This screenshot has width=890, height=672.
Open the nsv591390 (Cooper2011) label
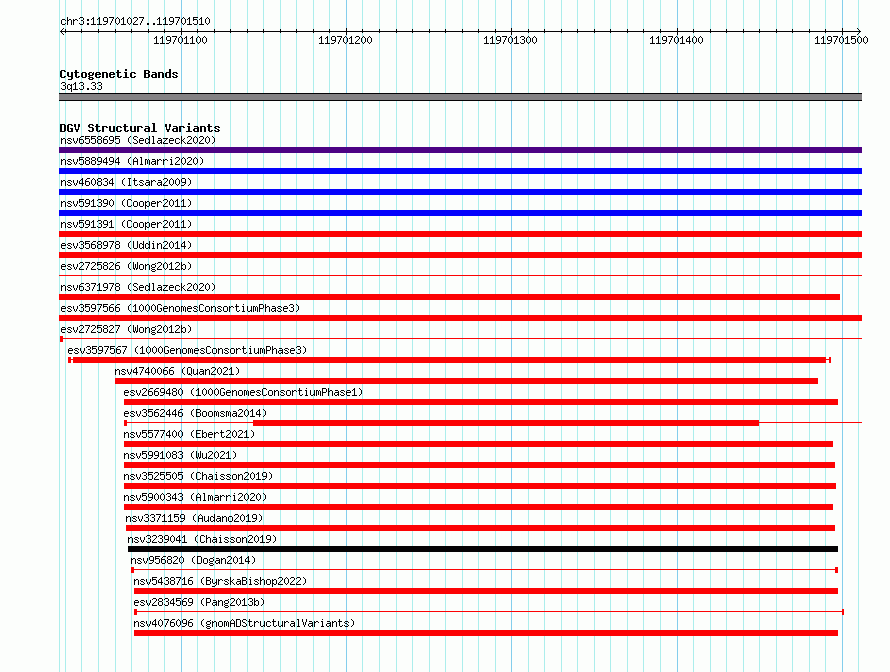click(126, 203)
